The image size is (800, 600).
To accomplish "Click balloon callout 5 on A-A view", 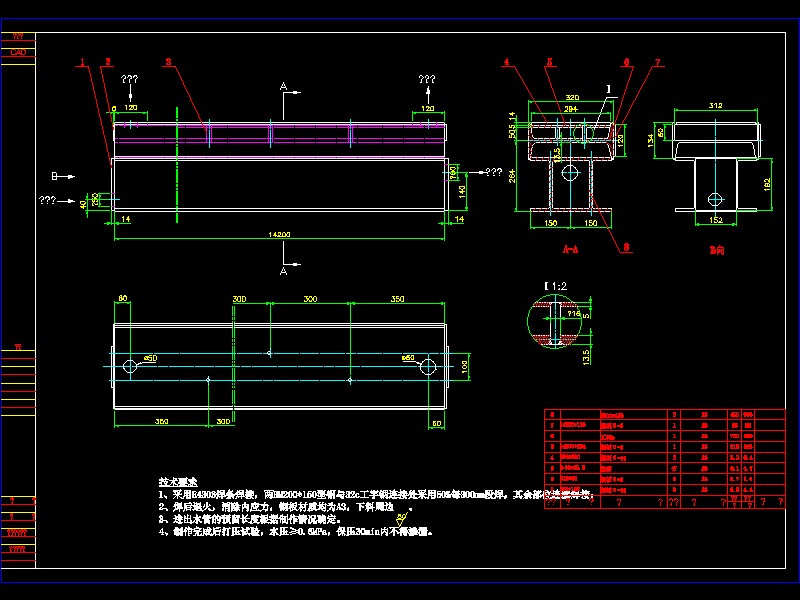I will [x=548, y=62].
